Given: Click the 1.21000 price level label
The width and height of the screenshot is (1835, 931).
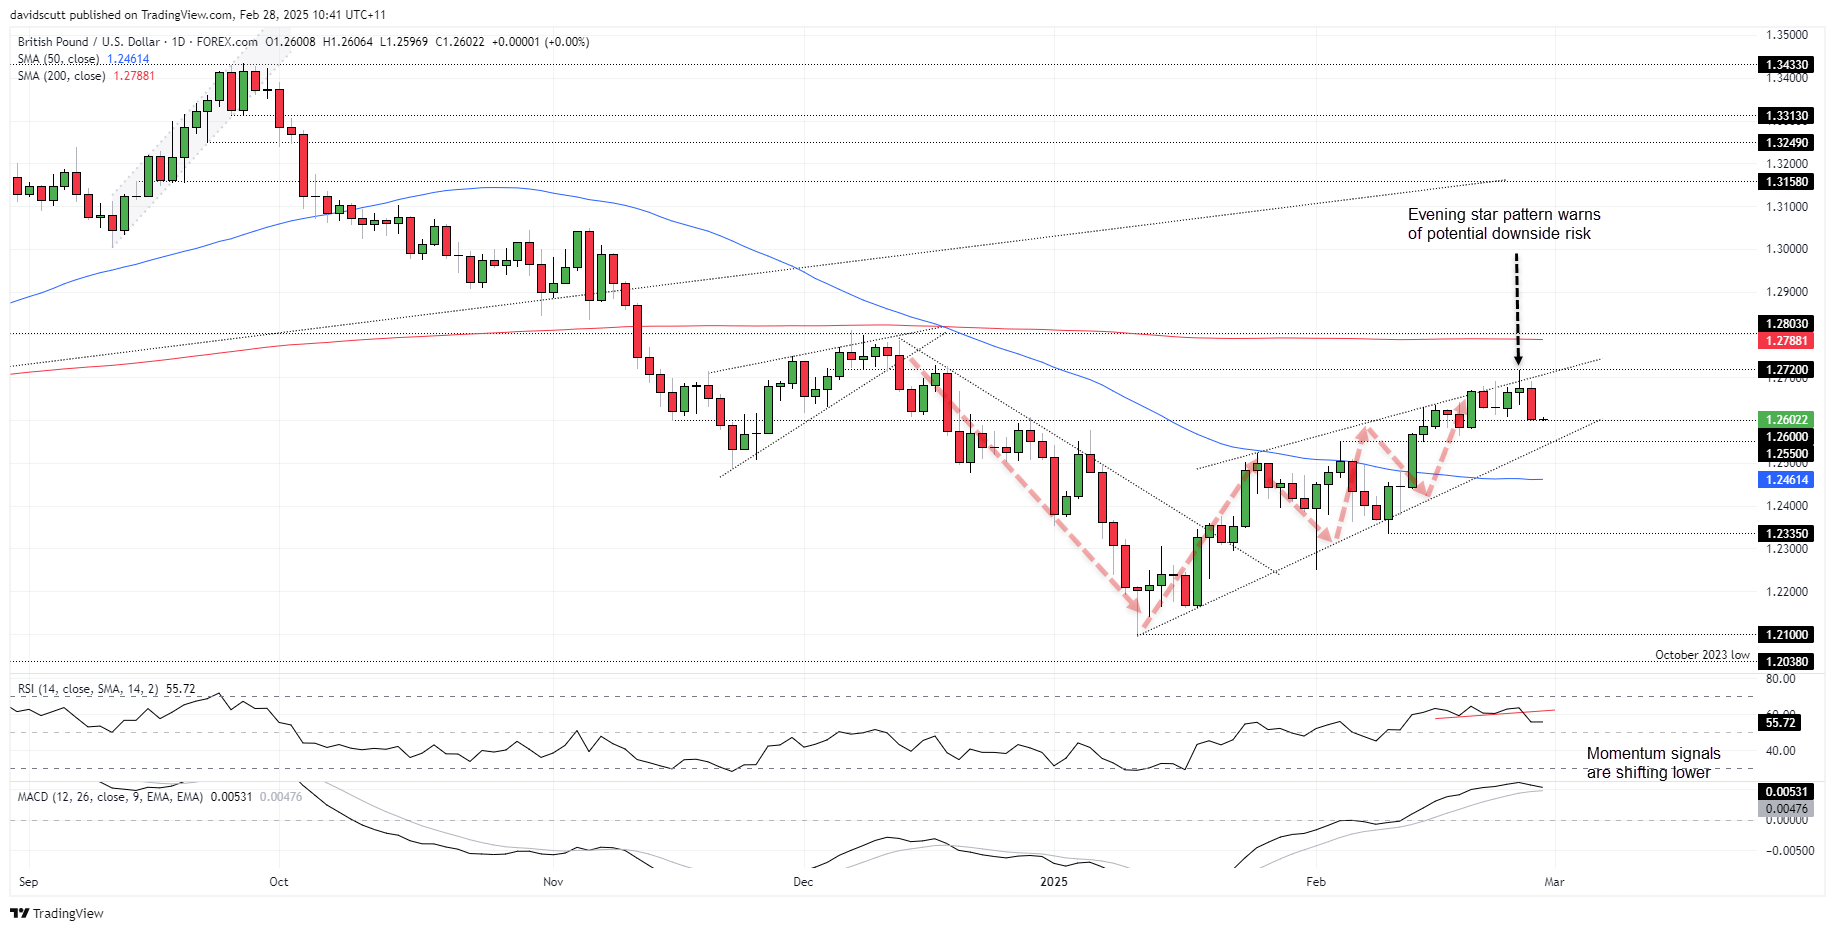Looking at the screenshot, I should 1786,635.
